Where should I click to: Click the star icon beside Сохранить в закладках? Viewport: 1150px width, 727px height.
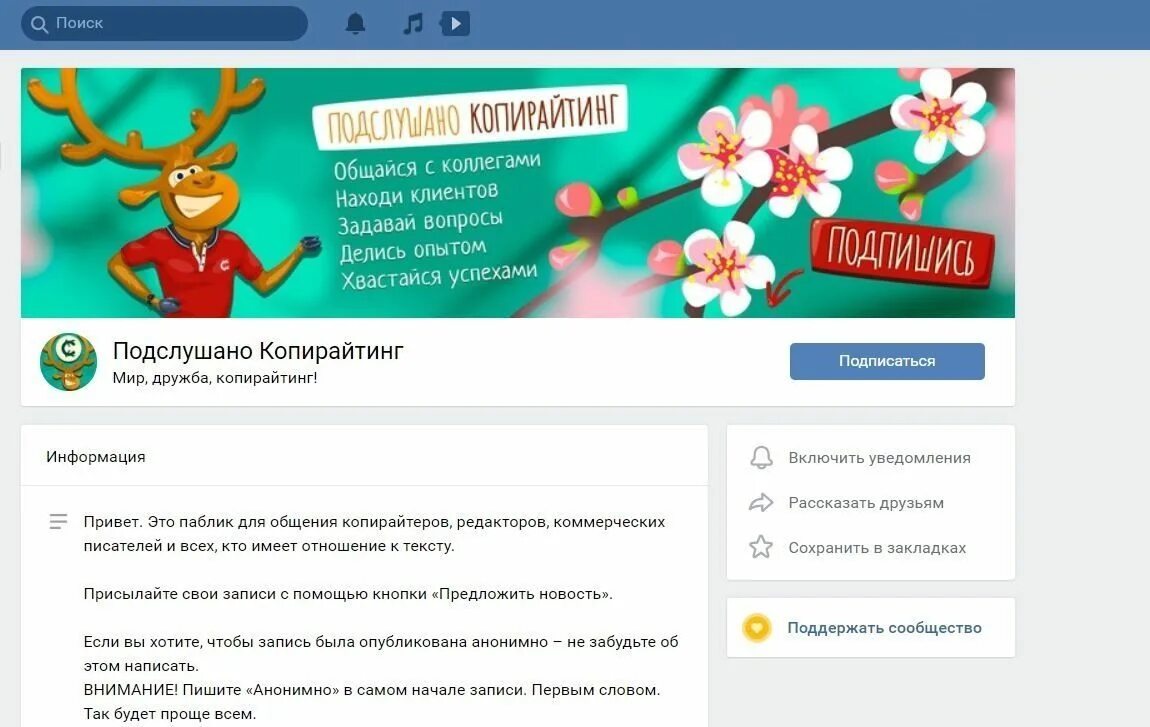pos(761,547)
